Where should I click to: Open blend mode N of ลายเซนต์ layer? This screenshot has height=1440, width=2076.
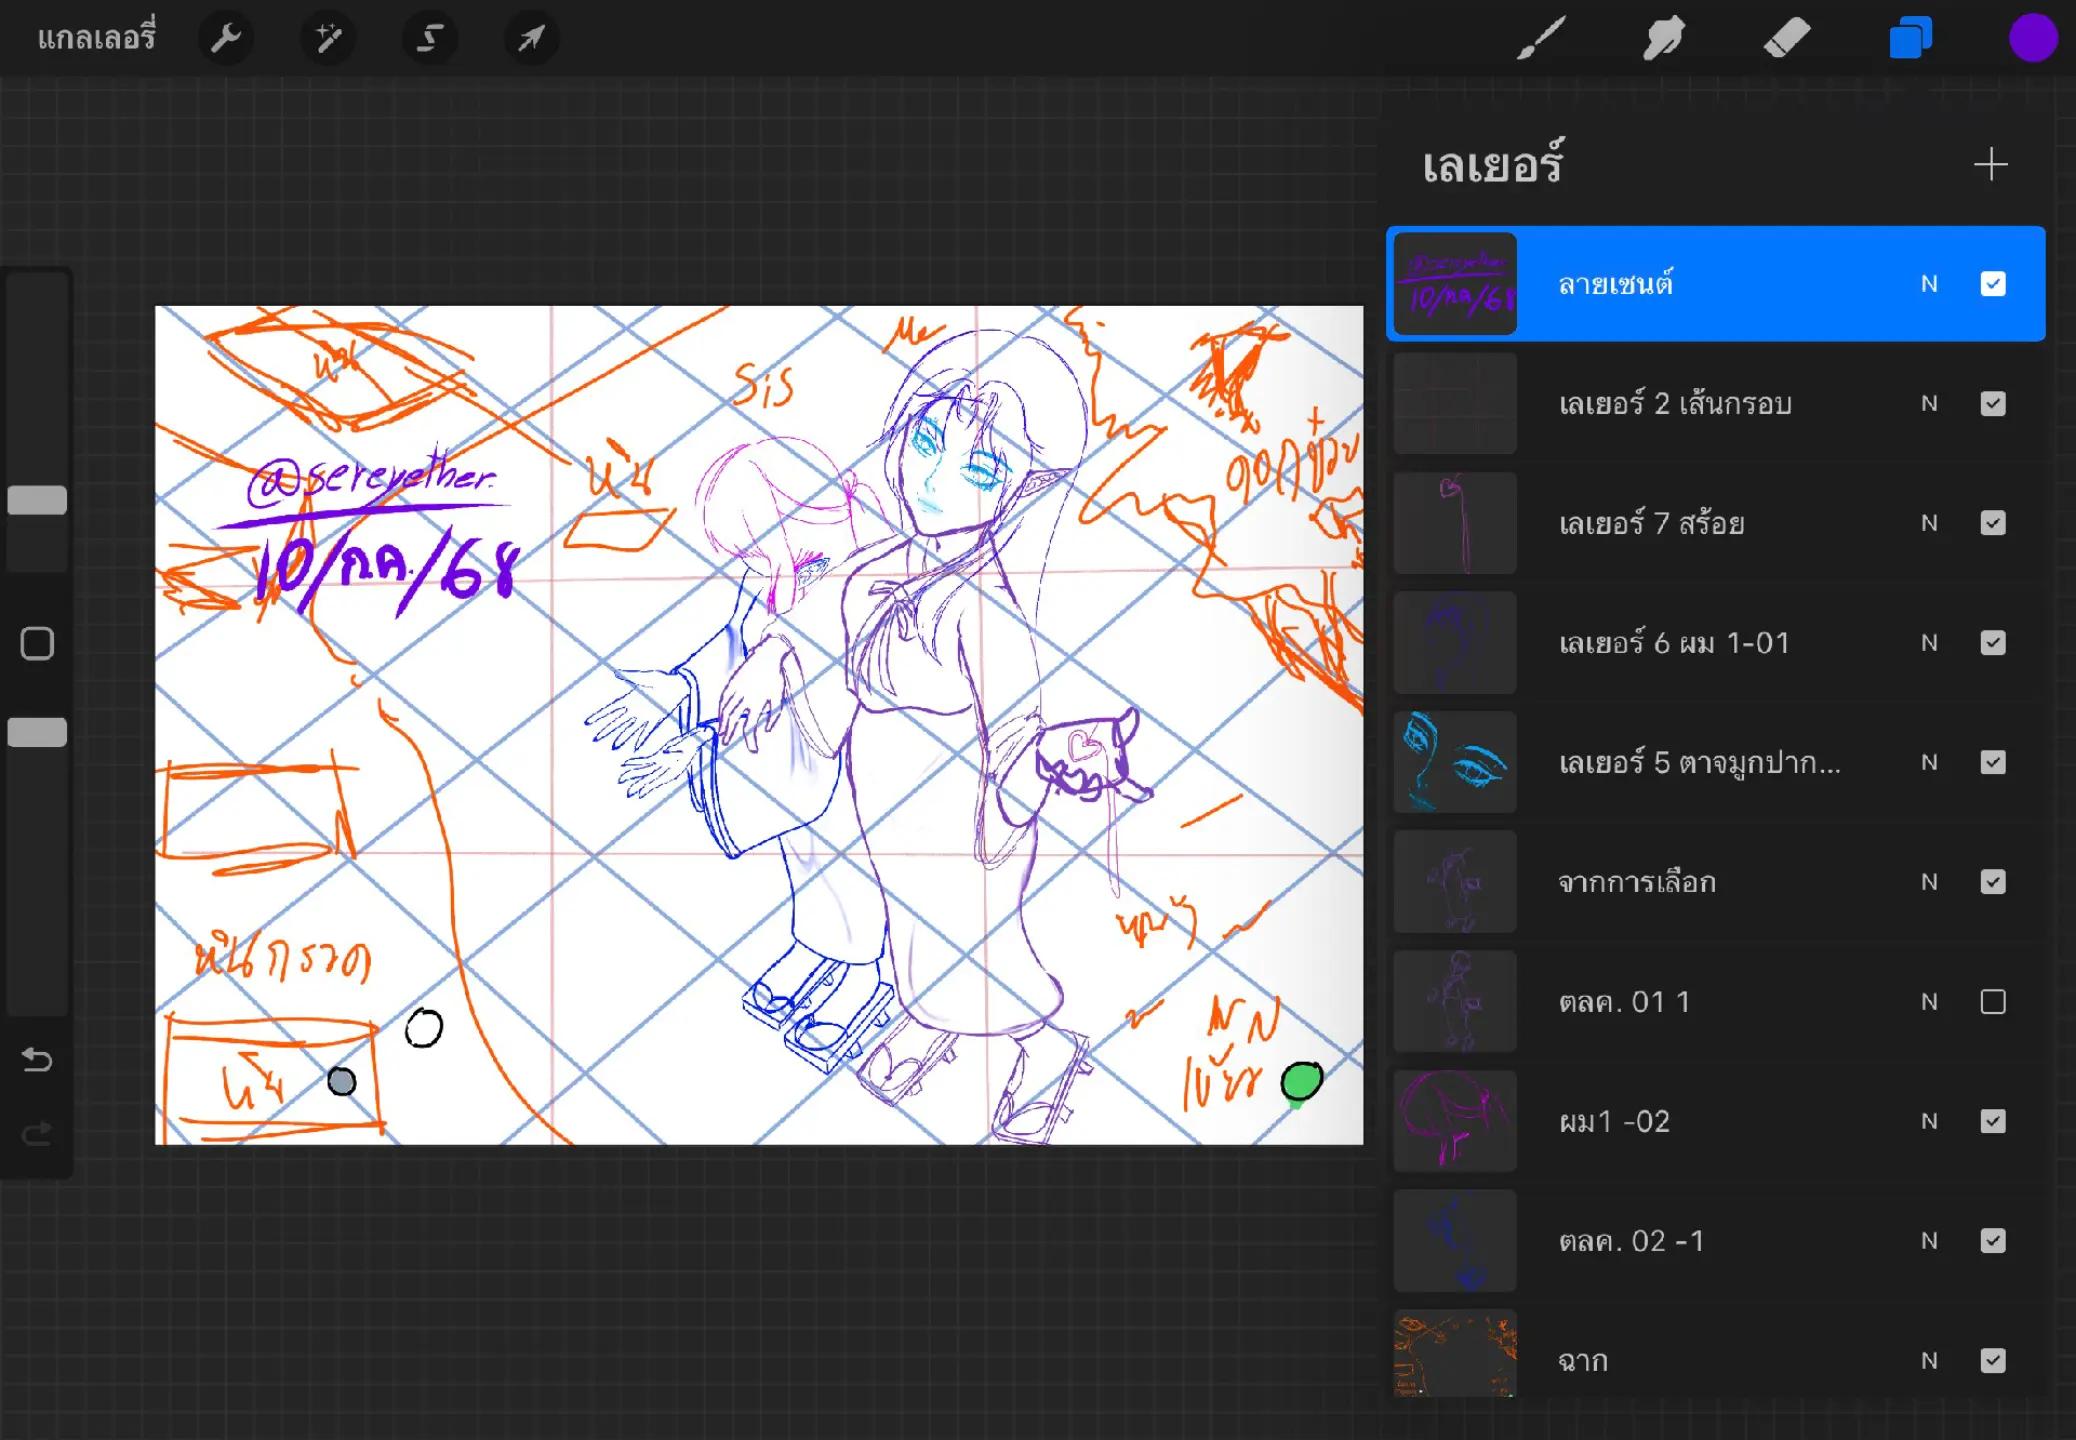1929,284
